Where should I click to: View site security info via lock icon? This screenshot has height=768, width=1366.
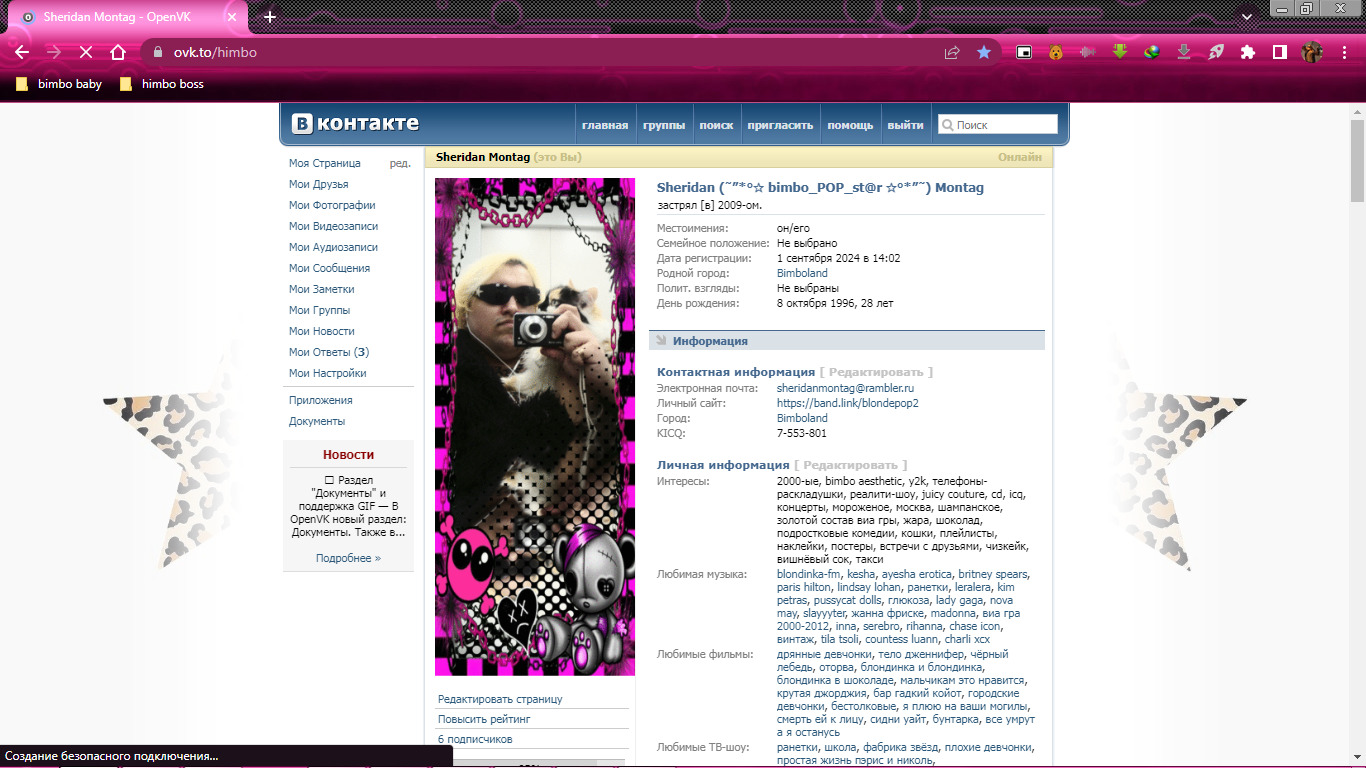pos(157,52)
